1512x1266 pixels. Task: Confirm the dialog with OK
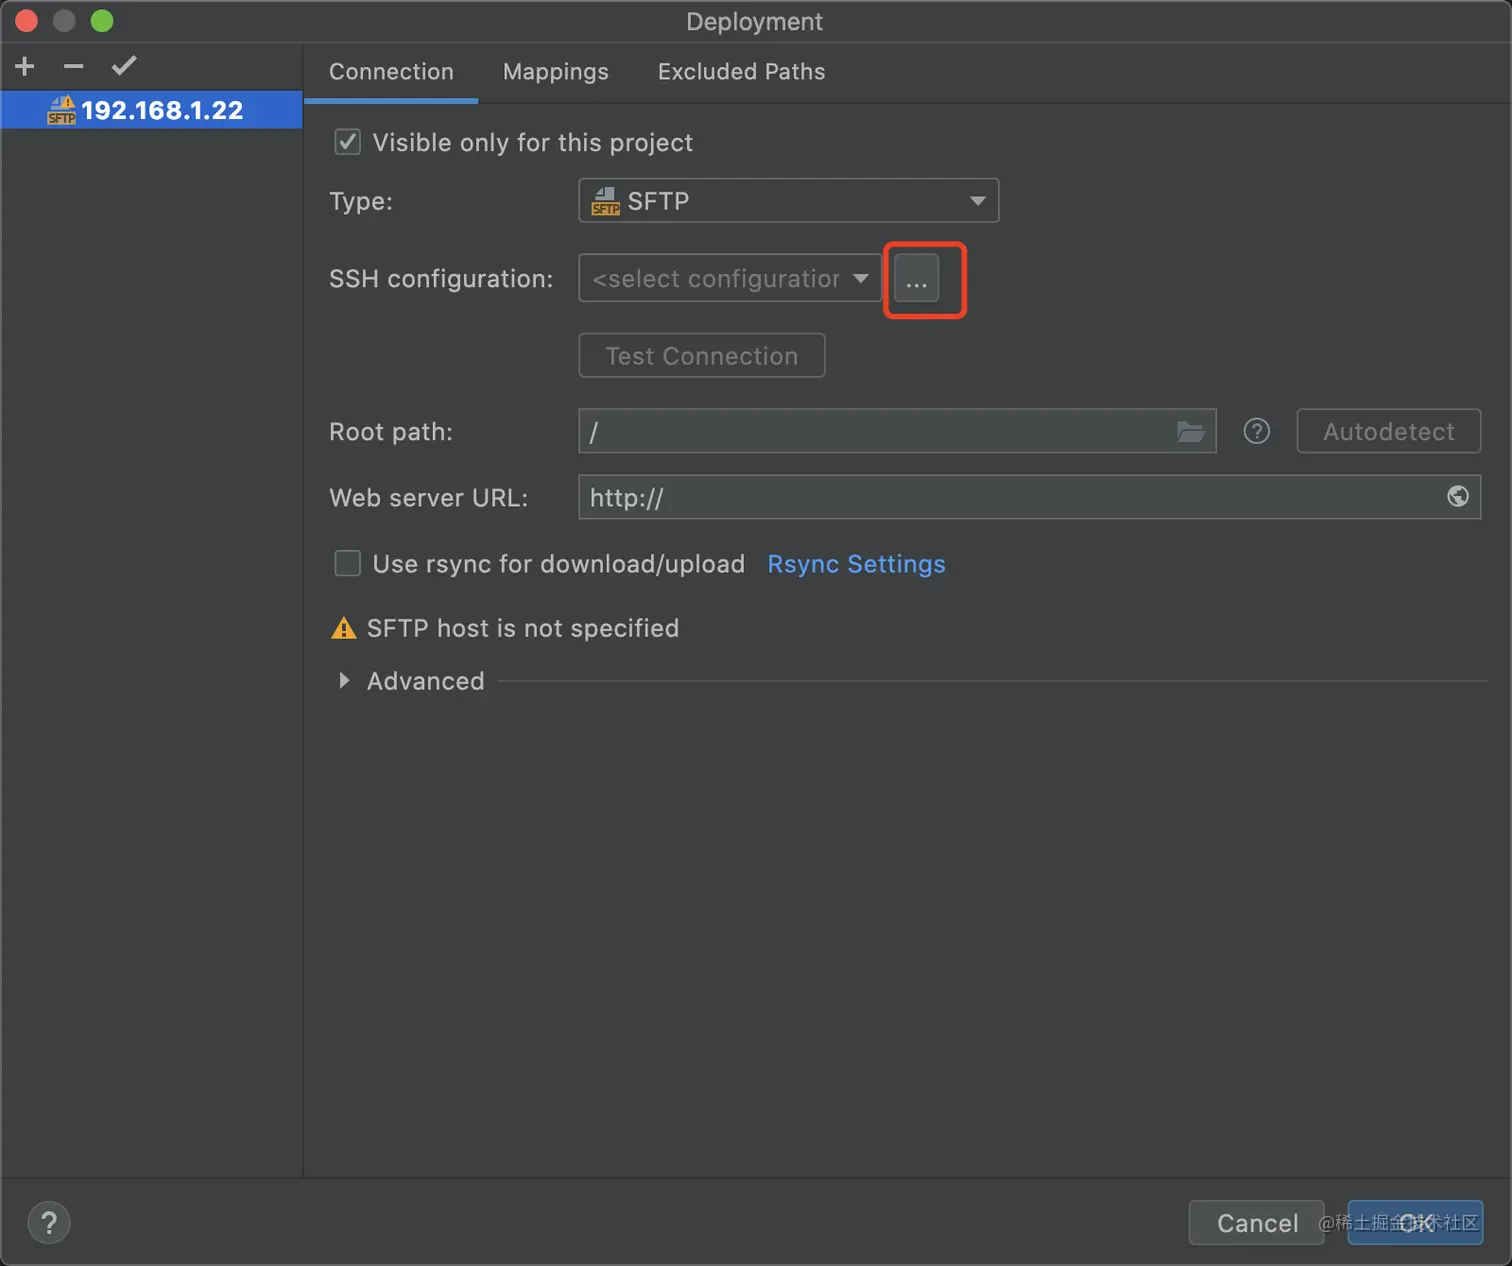(1415, 1223)
